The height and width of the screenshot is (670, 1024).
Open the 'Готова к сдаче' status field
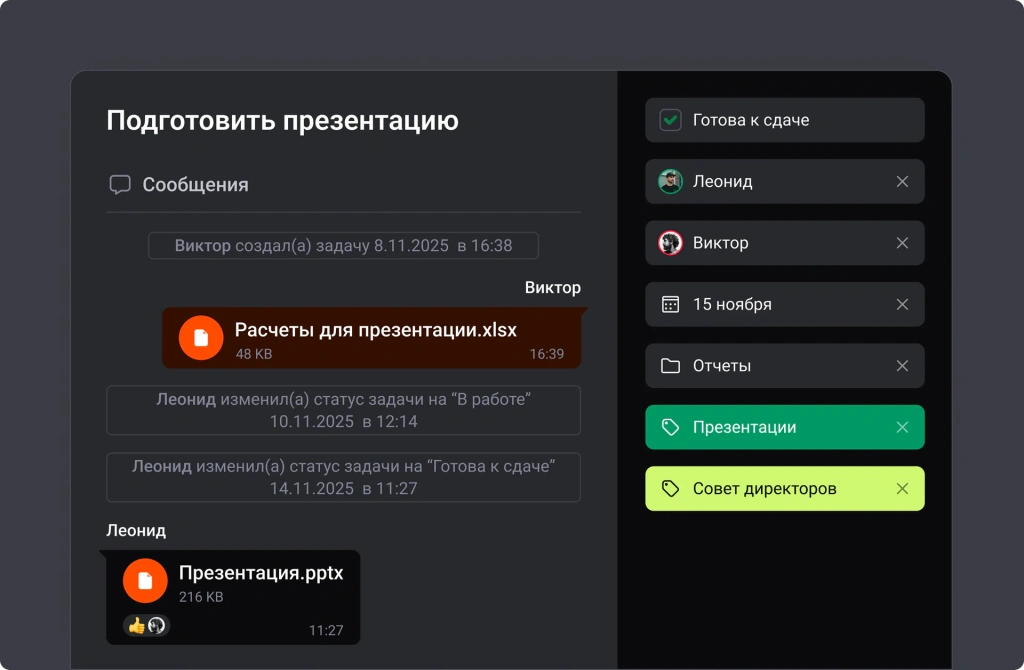point(785,120)
